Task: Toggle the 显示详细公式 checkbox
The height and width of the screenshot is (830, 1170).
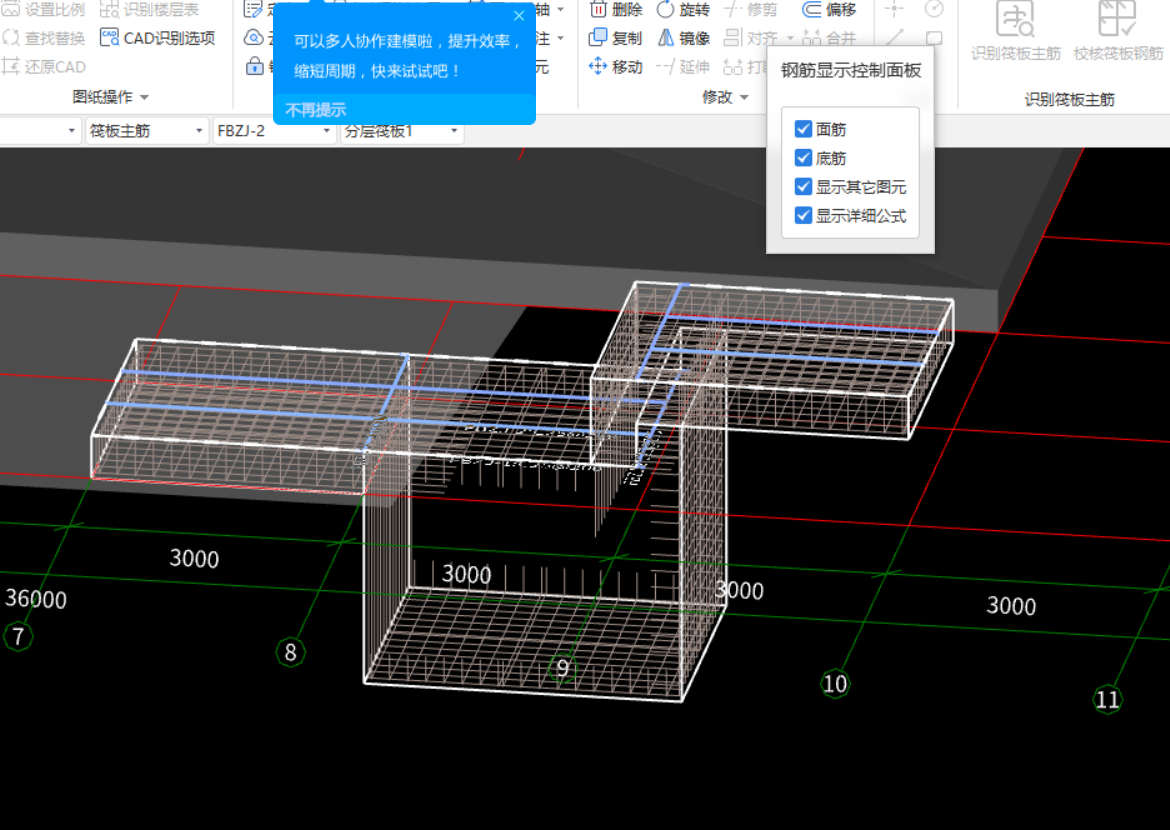Action: (x=804, y=216)
